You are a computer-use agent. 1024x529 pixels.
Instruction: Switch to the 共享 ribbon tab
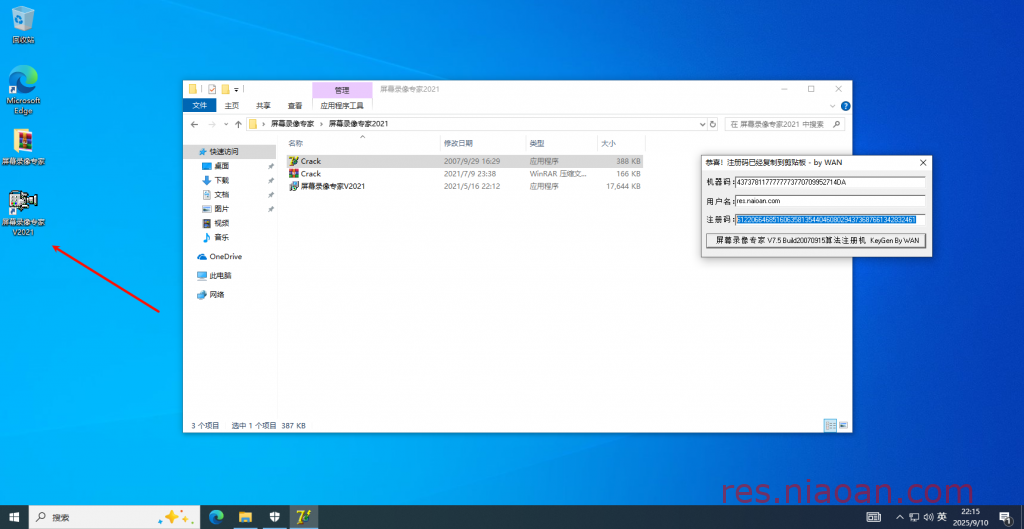coord(263,105)
